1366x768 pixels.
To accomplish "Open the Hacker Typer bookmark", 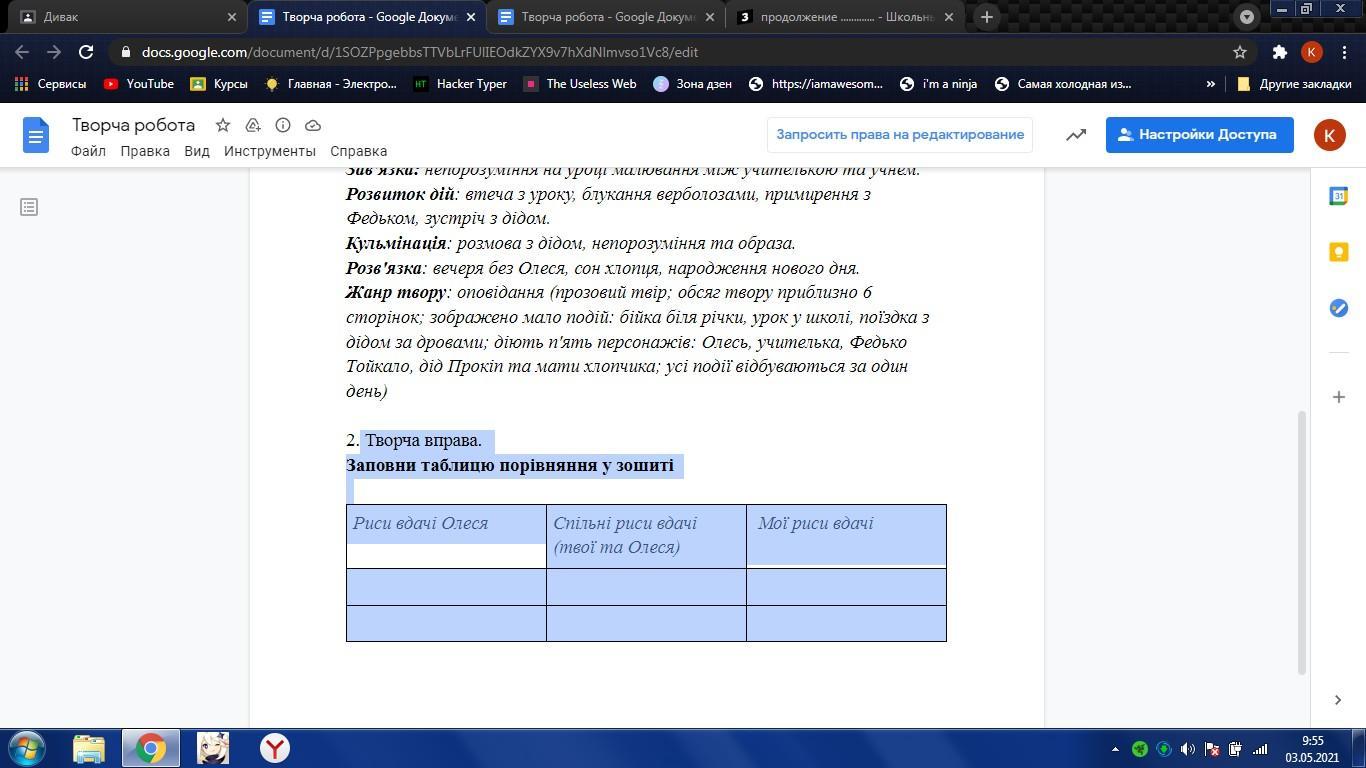I will tap(460, 84).
